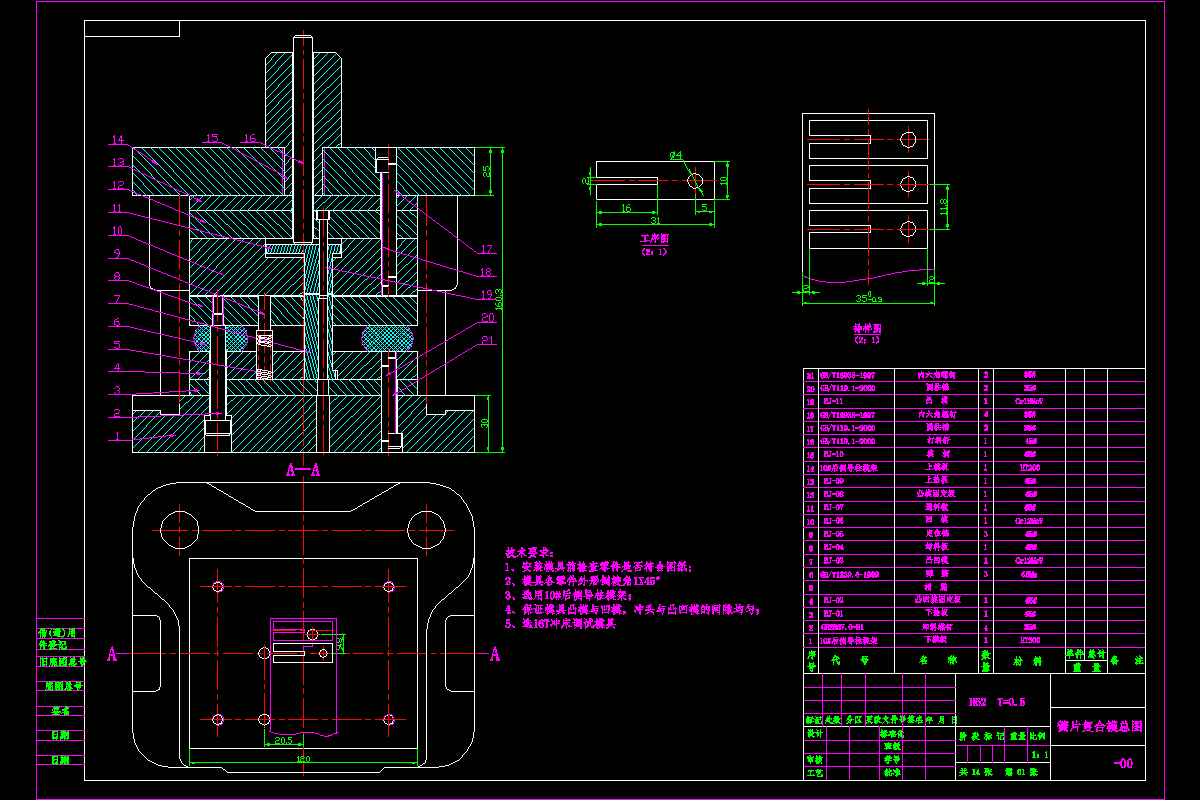Select part callout number 10
The height and width of the screenshot is (800, 1200).
(117, 230)
